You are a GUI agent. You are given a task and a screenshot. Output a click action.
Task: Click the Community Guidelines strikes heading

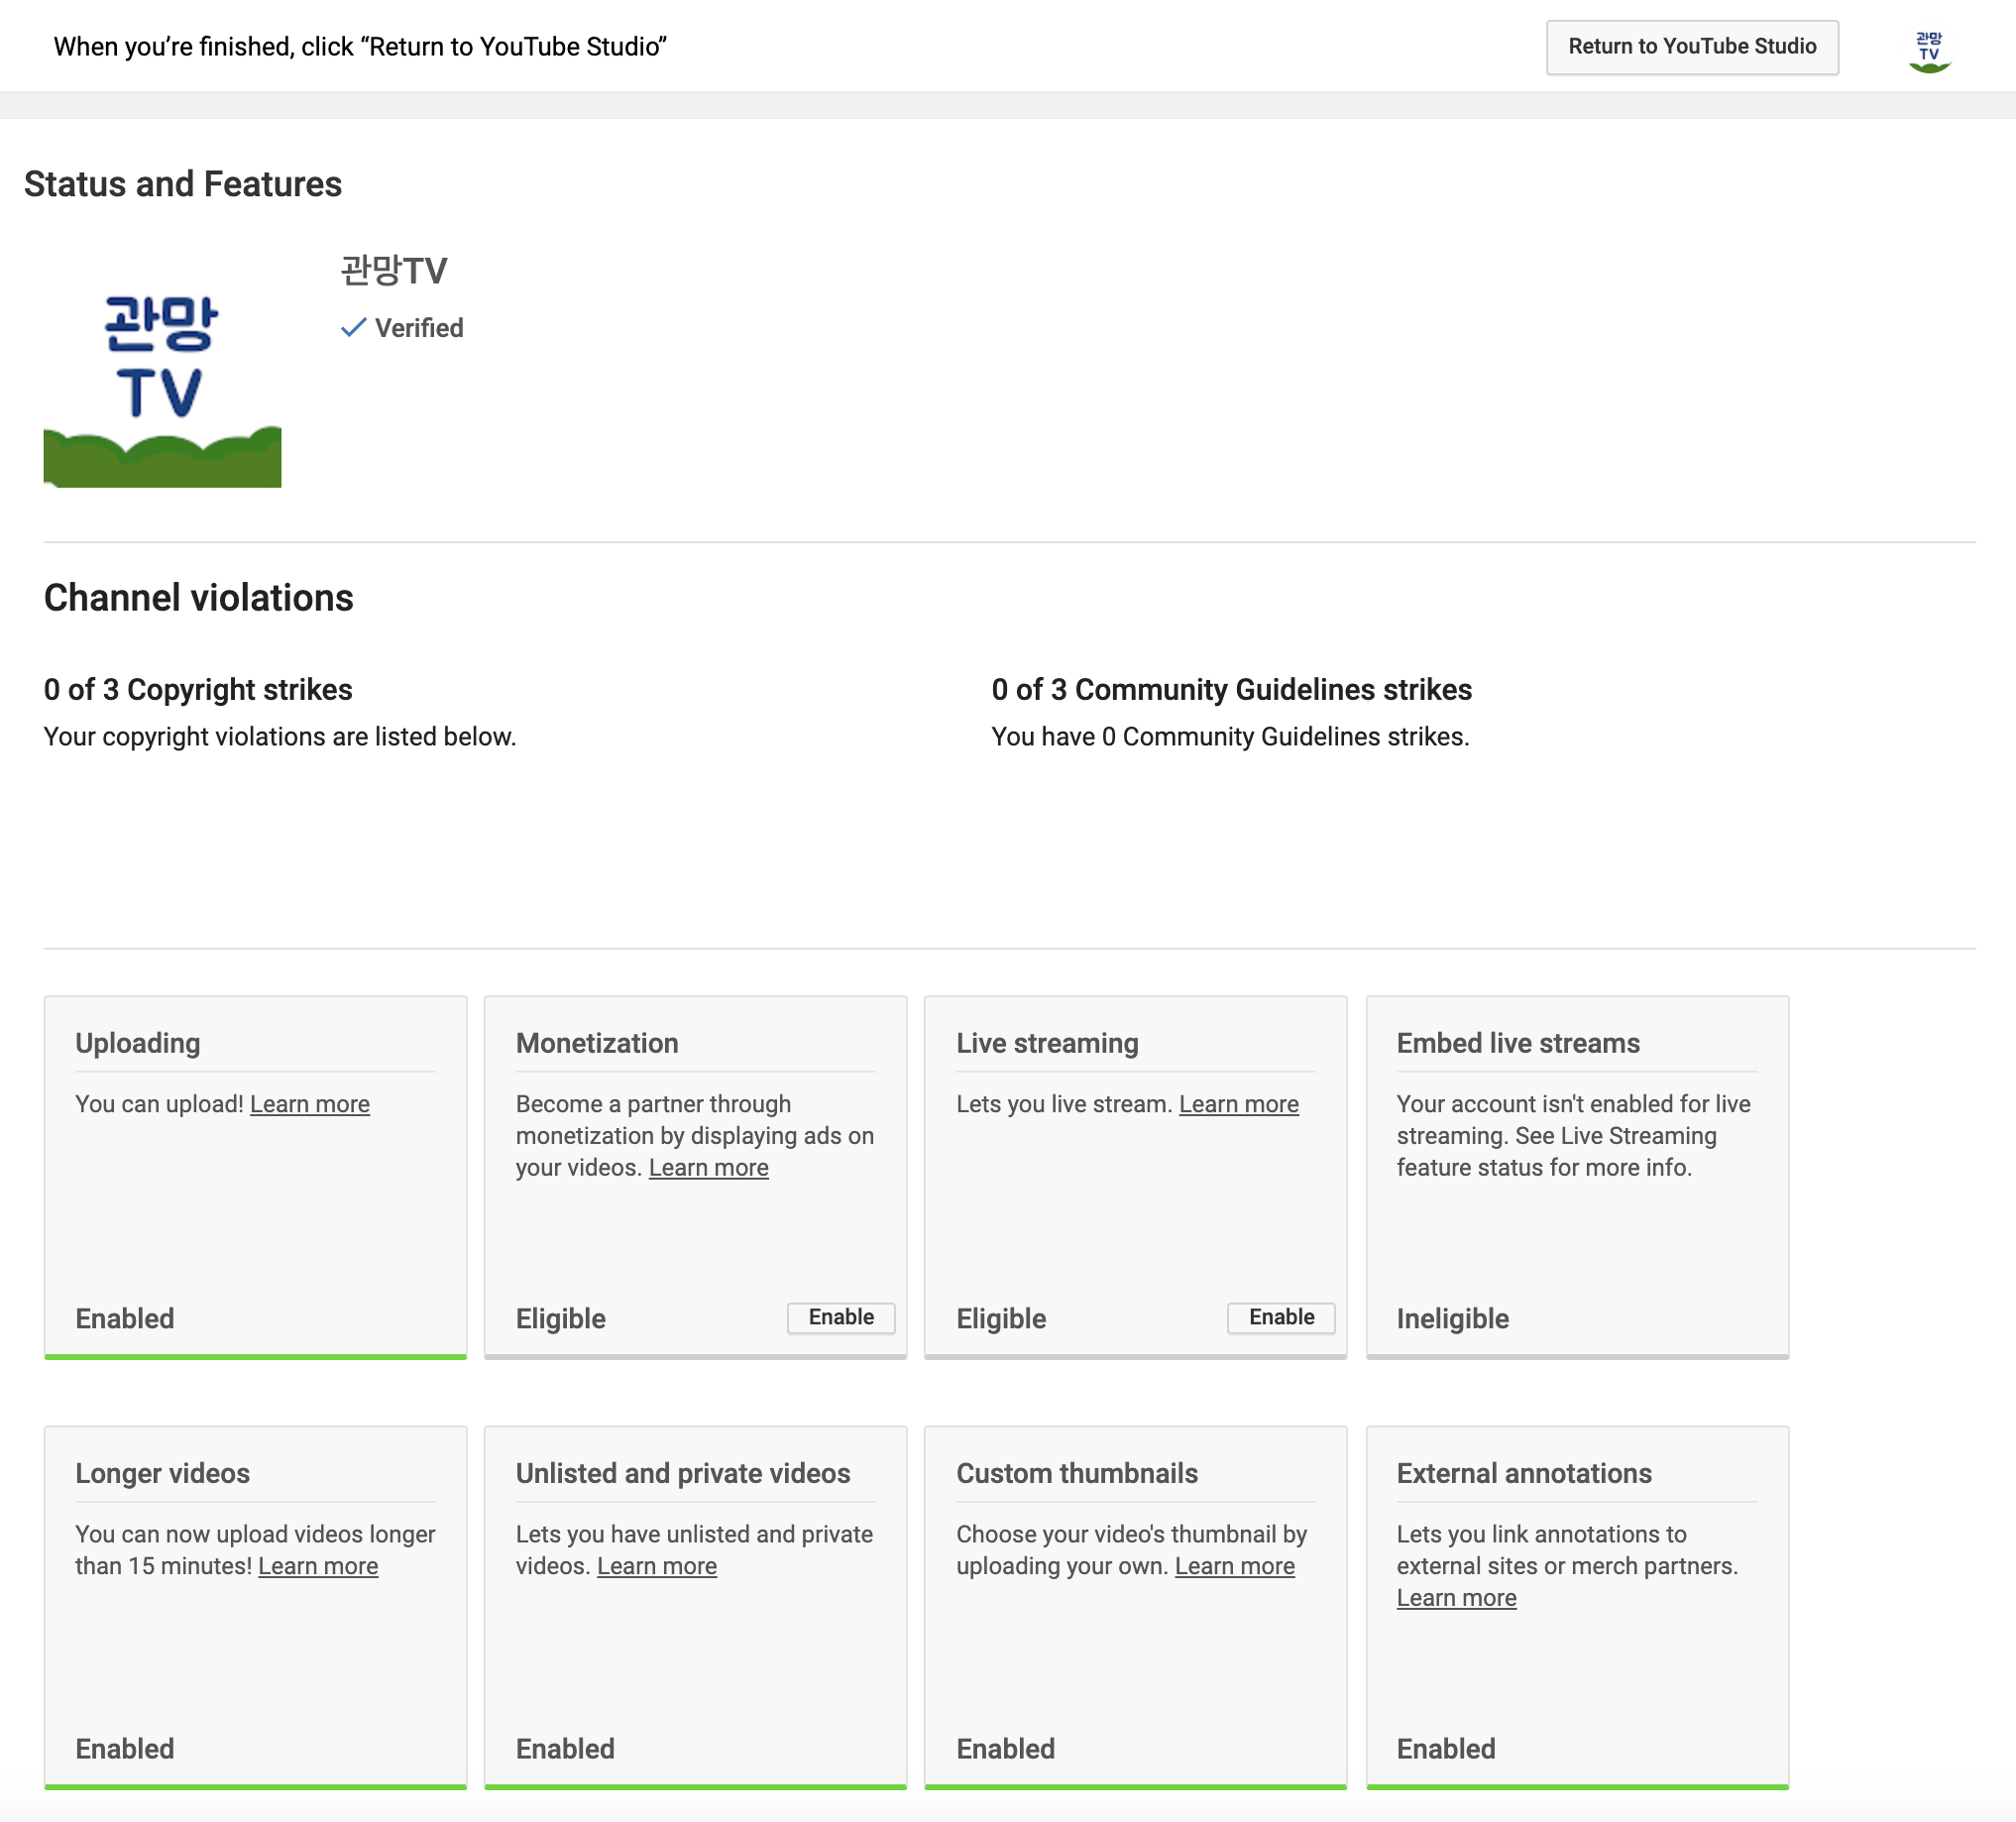coord(1231,690)
